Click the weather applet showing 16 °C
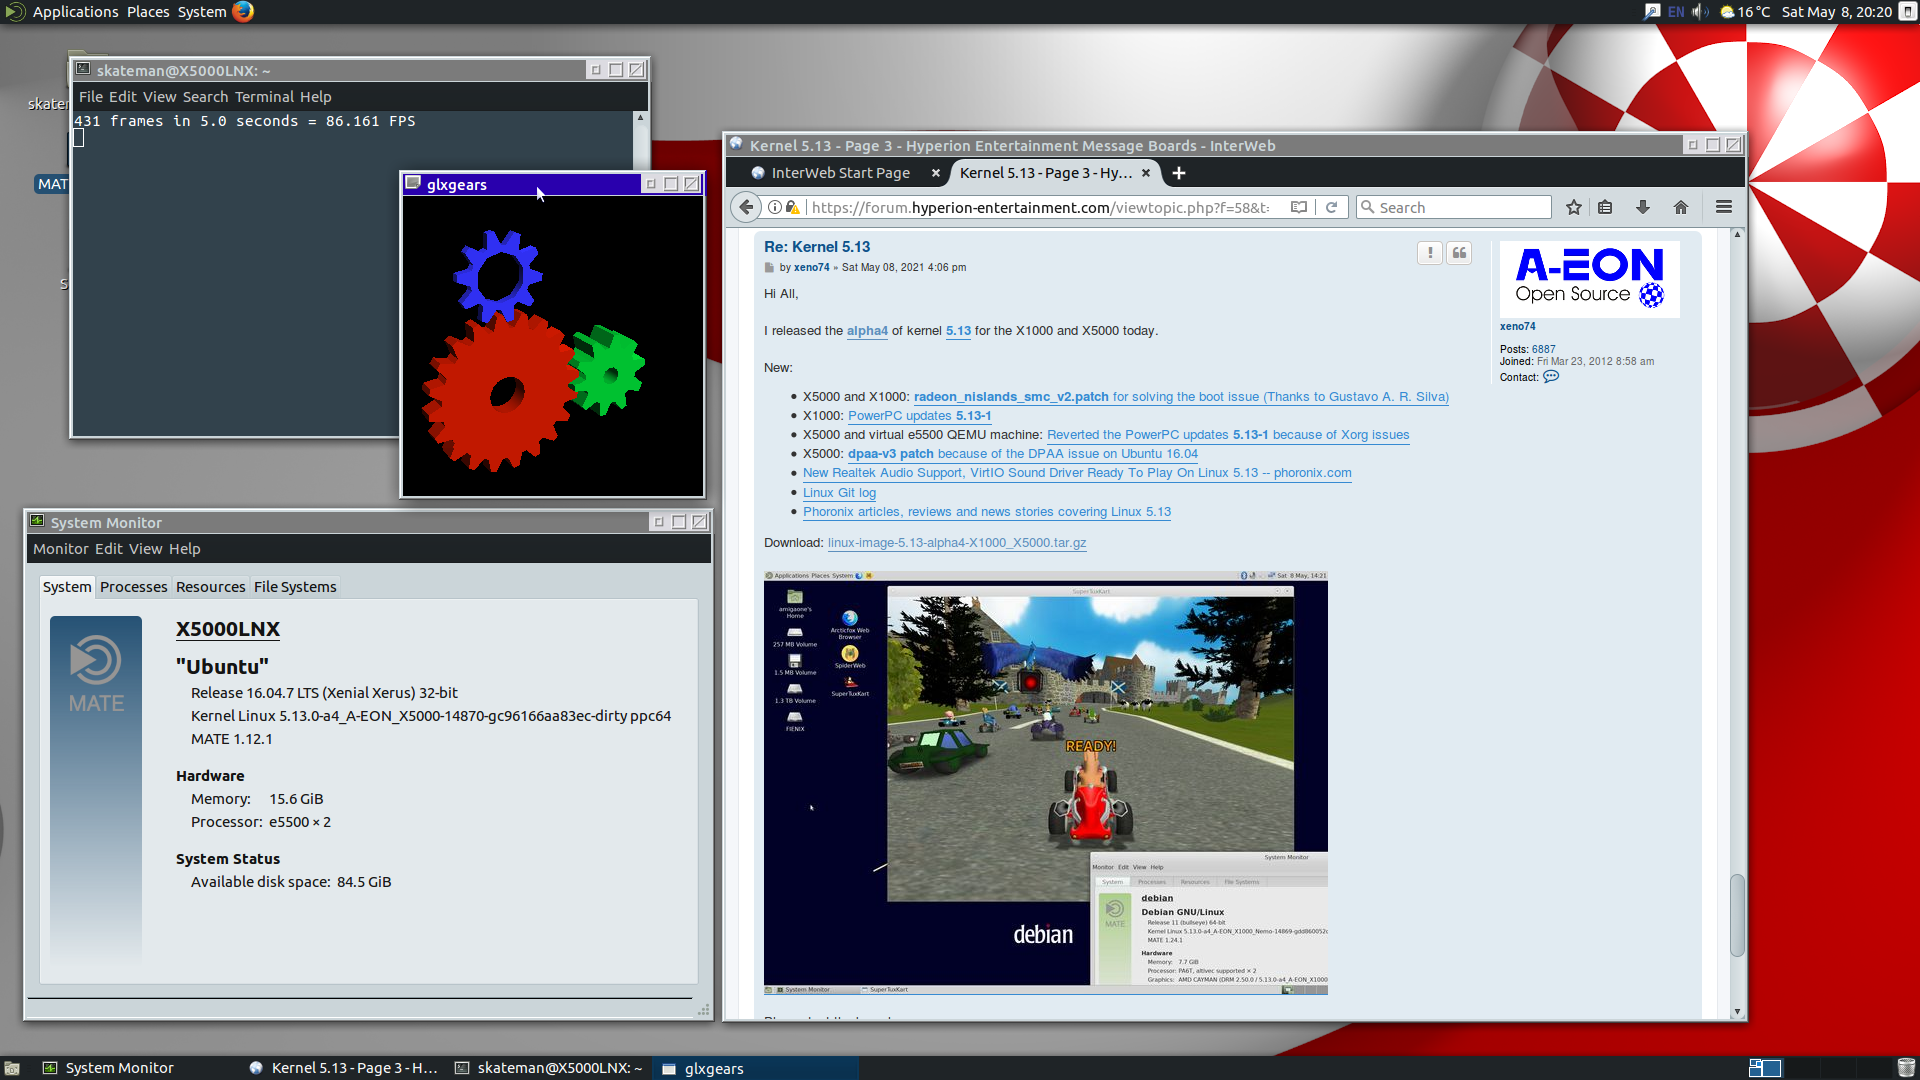 tap(1744, 12)
